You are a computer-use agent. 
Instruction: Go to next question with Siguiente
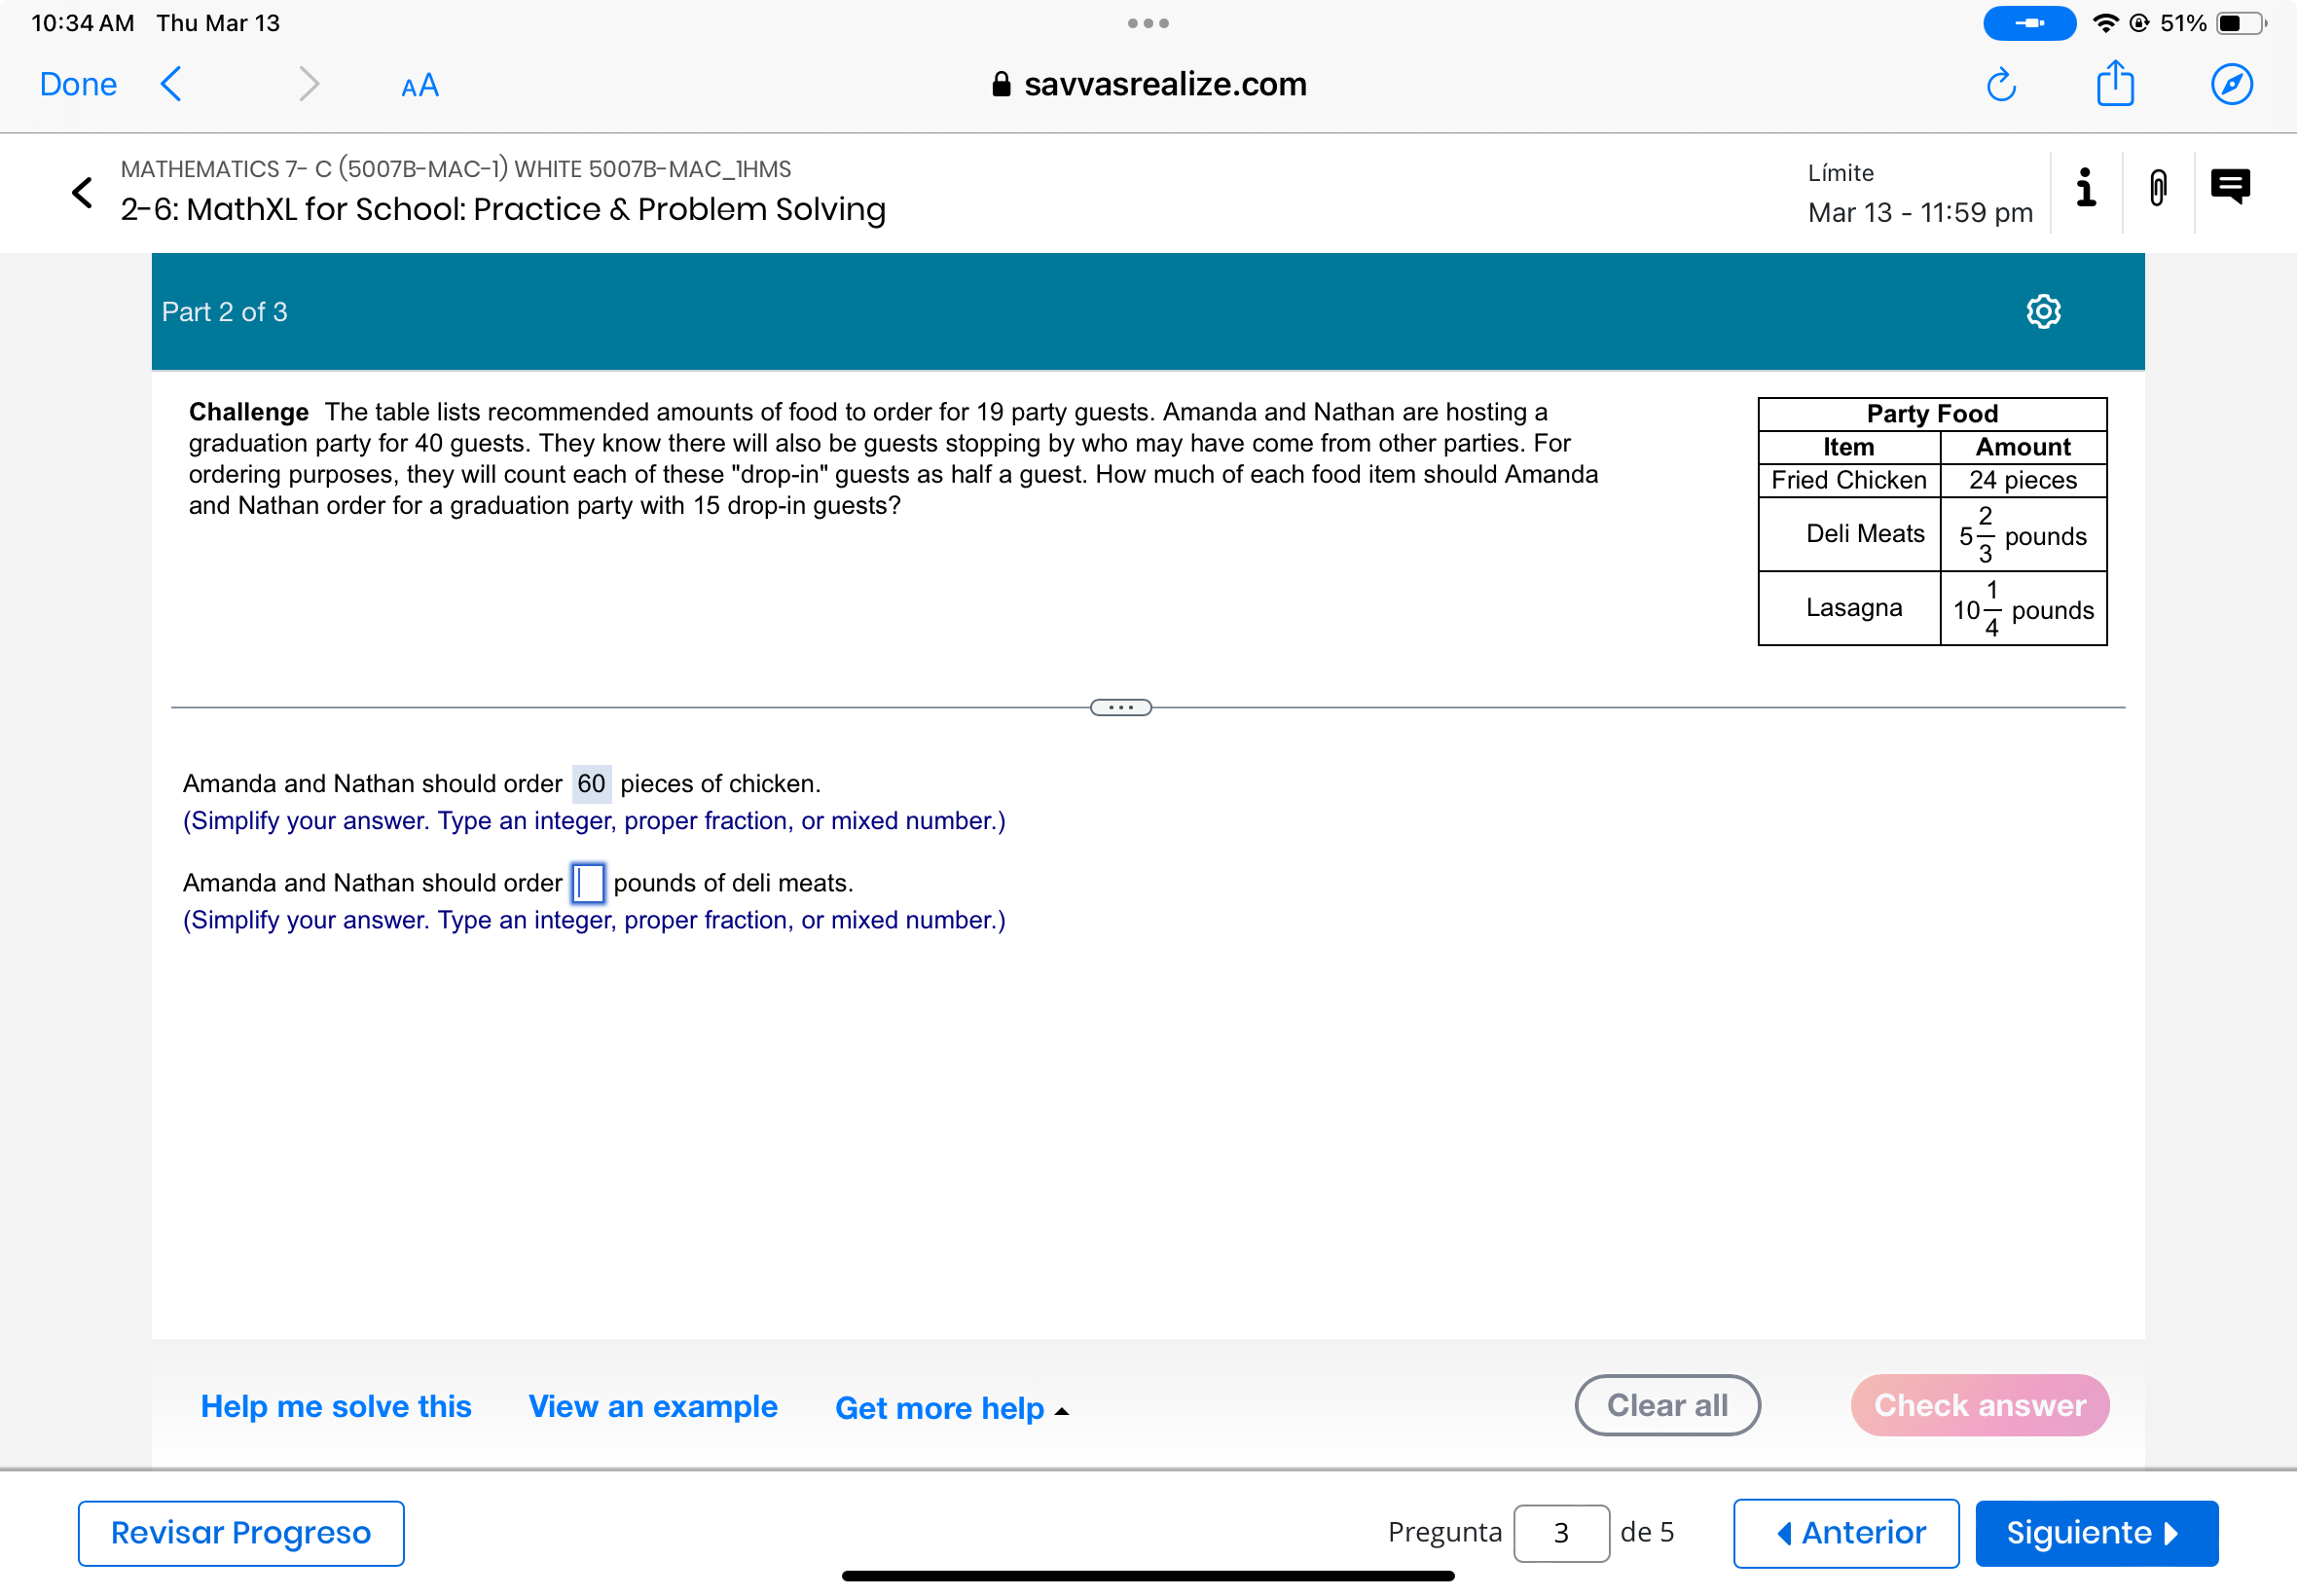click(x=2095, y=1532)
